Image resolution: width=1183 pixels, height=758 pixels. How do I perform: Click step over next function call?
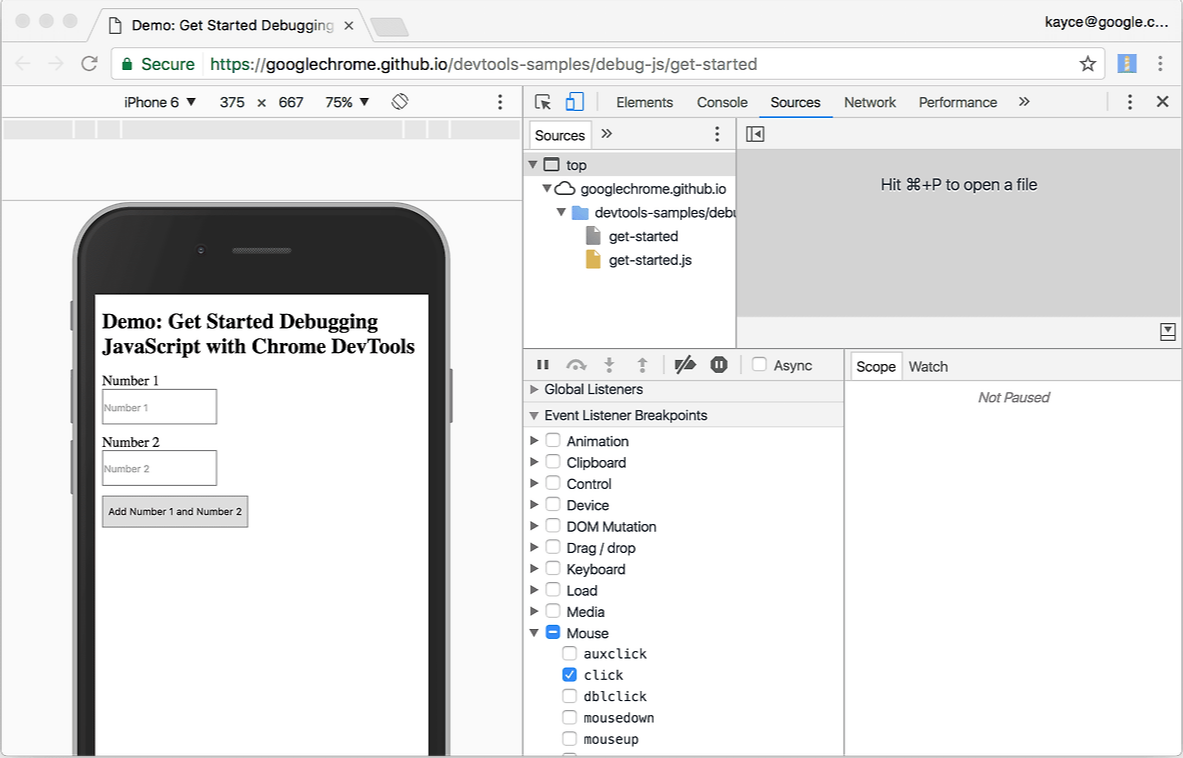tap(576, 365)
